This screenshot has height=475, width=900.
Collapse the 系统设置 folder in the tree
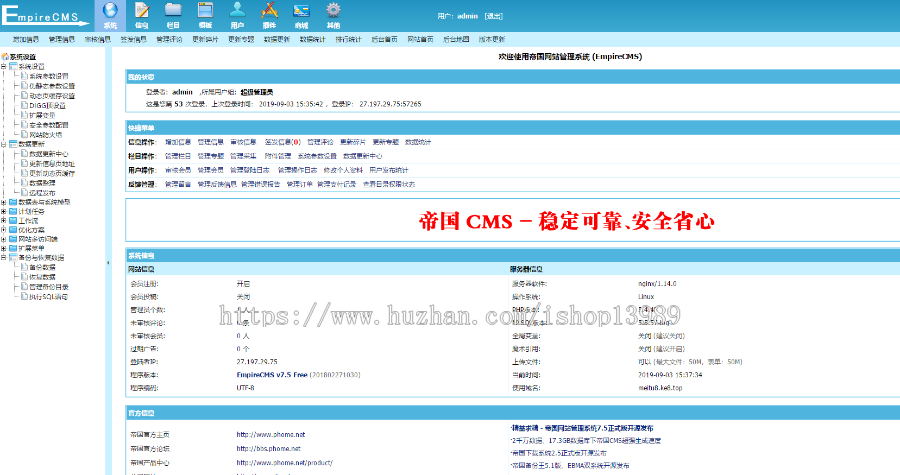point(4,67)
